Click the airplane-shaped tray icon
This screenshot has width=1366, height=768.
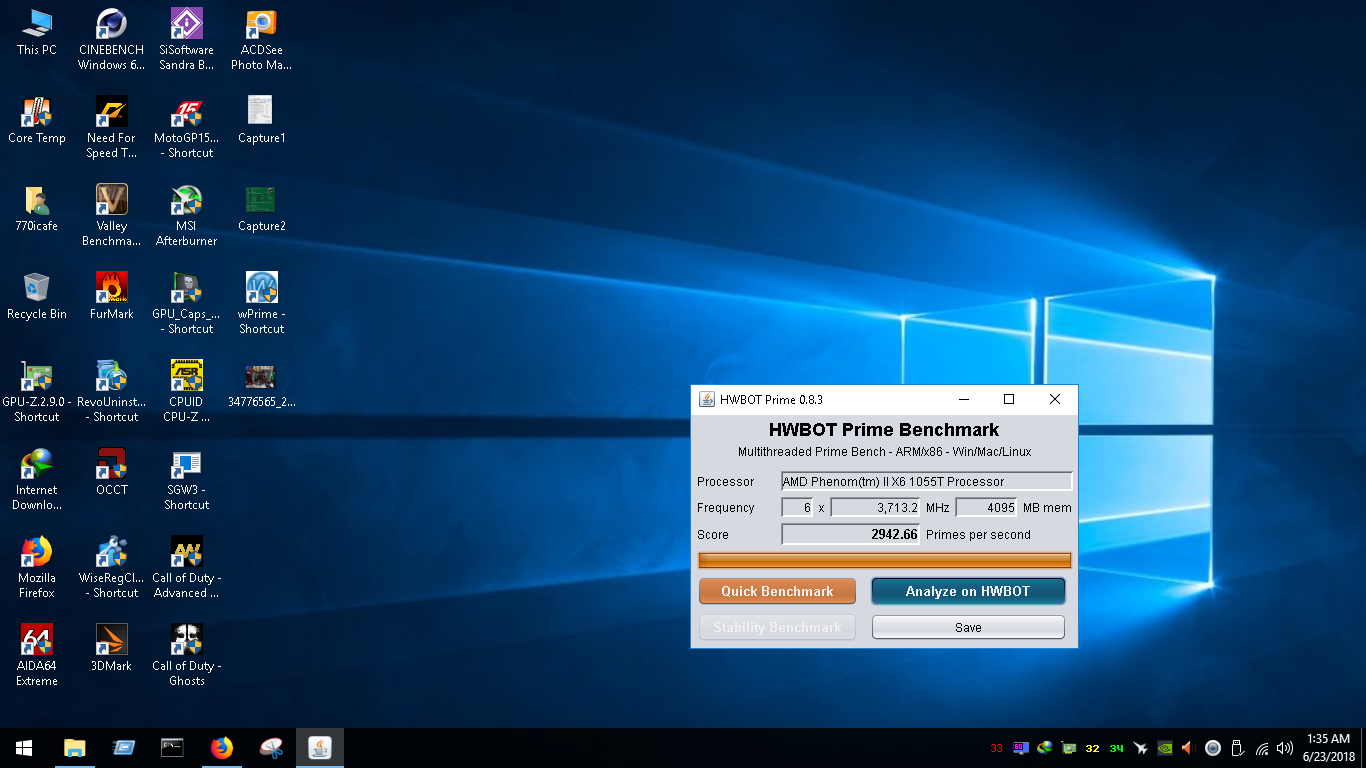pyautogui.click(x=1140, y=748)
